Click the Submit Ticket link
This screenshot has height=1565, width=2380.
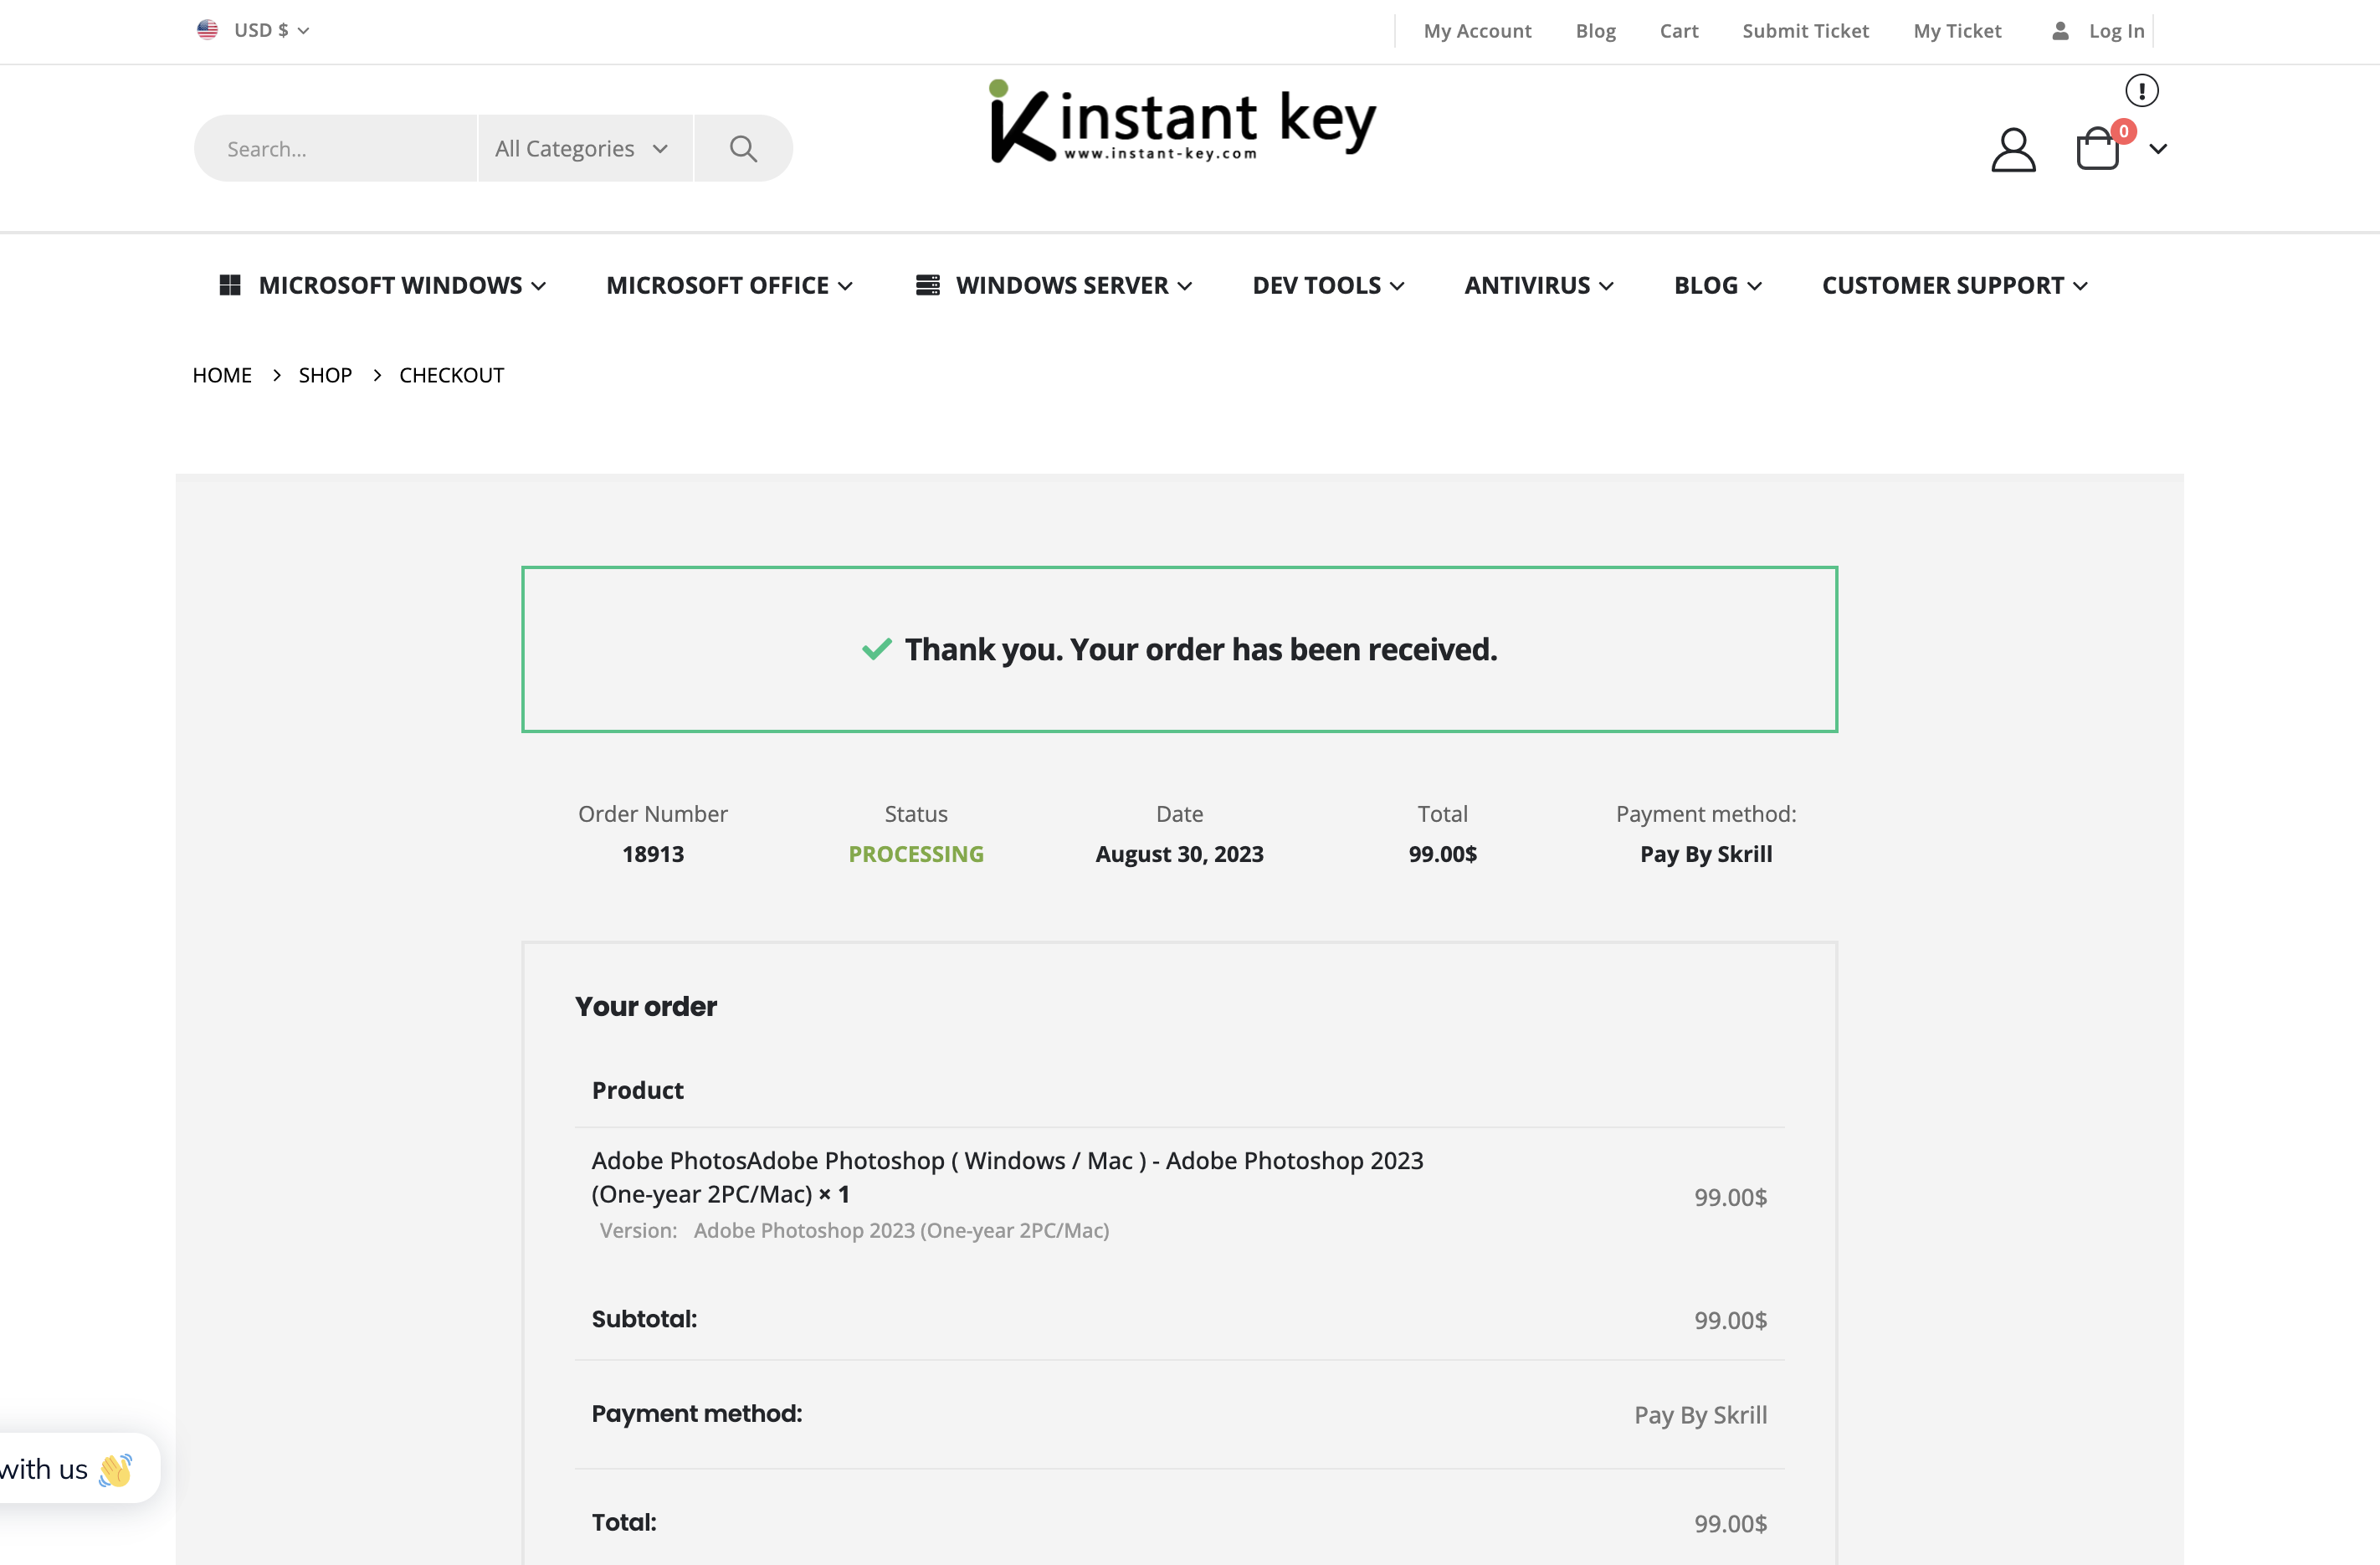pyautogui.click(x=1804, y=31)
